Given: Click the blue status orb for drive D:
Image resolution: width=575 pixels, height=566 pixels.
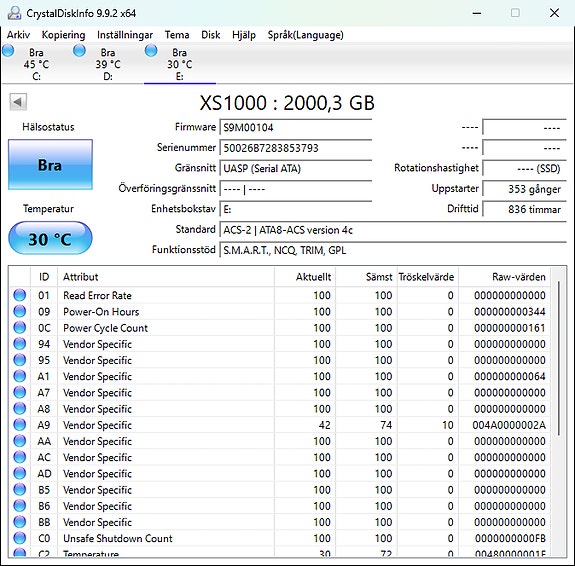Looking at the screenshot, I should 80,51.
